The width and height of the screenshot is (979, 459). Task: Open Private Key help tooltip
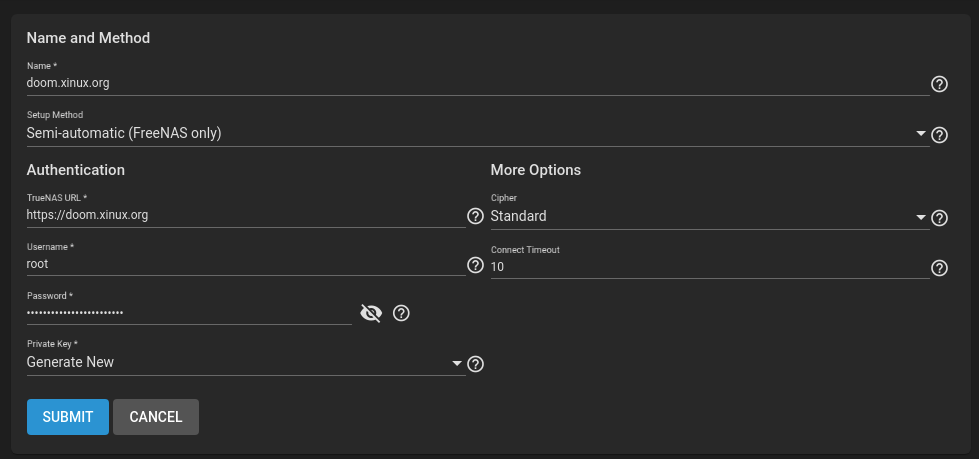click(x=475, y=364)
